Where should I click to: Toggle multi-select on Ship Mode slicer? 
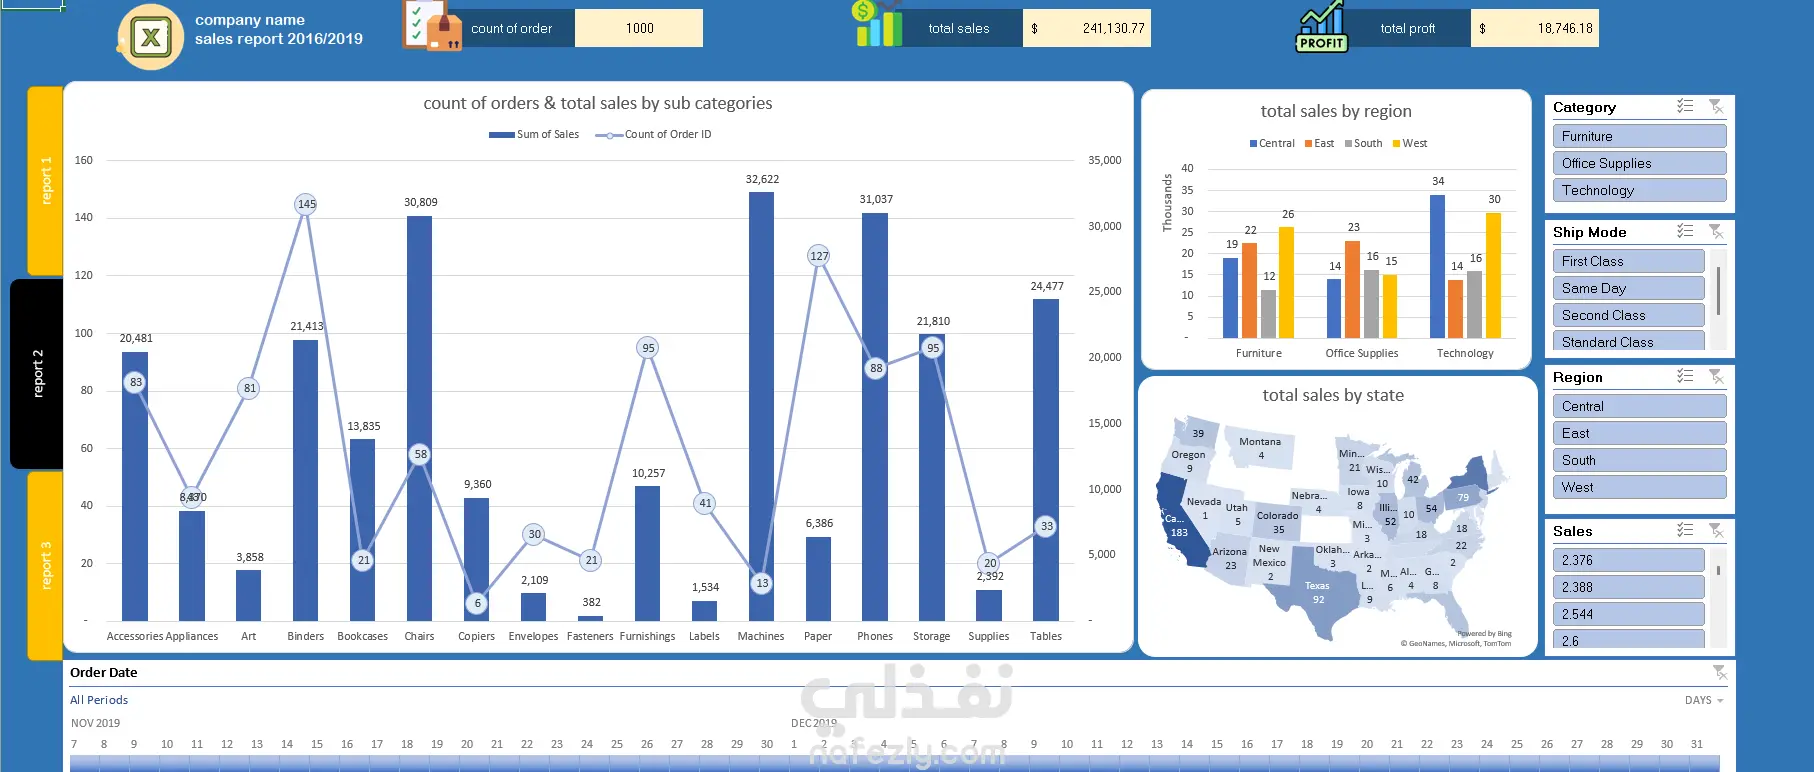1685,231
